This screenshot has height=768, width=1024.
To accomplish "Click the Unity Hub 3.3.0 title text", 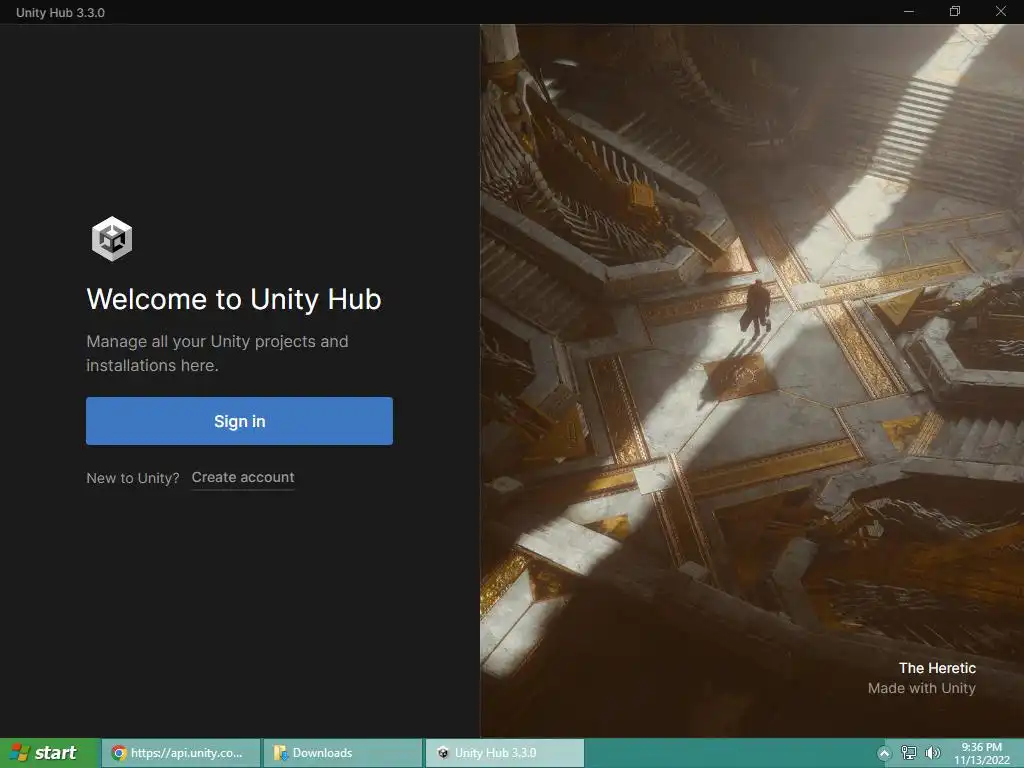I will click(60, 12).
